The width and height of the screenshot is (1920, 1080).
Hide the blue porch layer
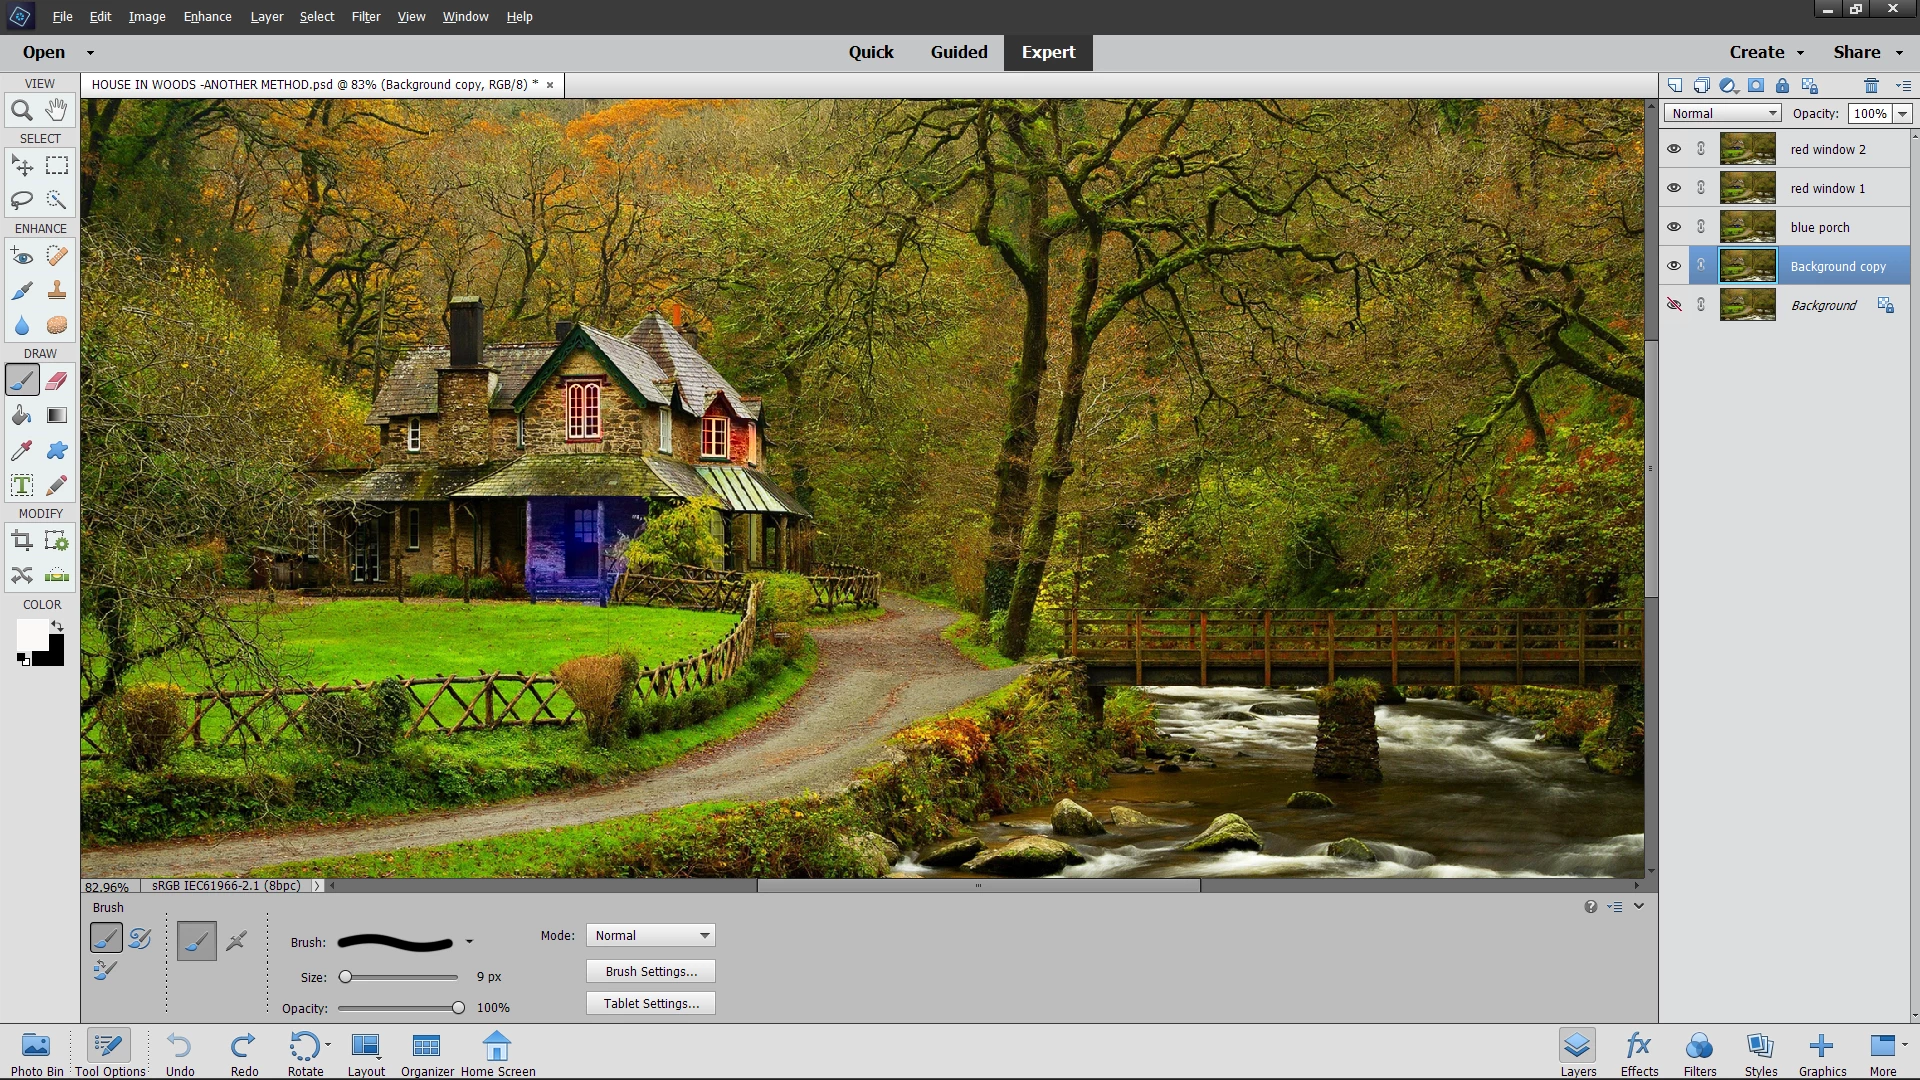1674,227
